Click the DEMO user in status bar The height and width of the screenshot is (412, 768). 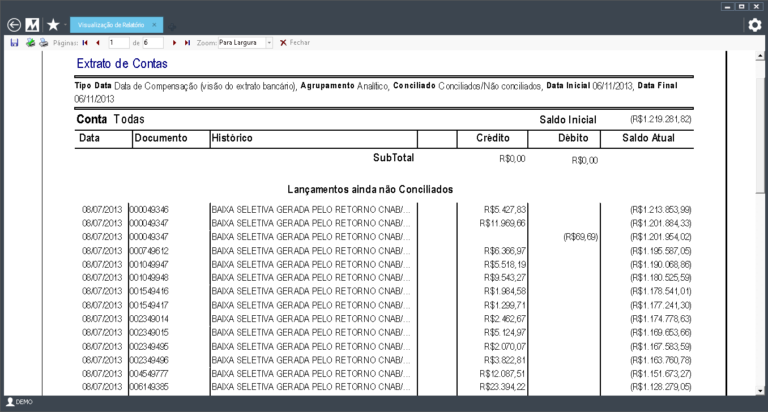(20, 401)
